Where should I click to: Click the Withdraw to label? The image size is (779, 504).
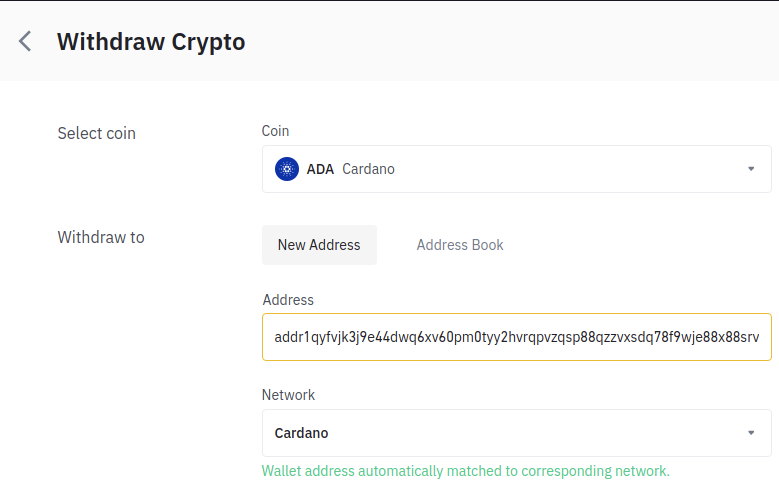pyautogui.click(x=101, y=237)
